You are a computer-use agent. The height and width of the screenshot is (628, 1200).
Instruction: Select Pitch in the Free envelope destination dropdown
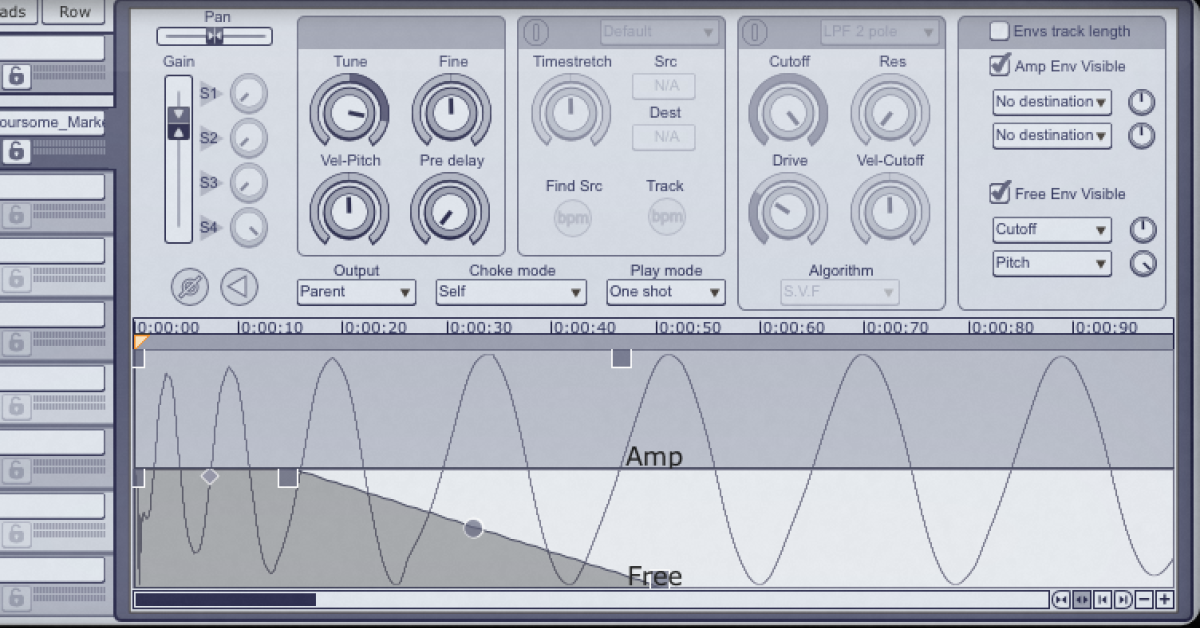[x=1051, y=264]
